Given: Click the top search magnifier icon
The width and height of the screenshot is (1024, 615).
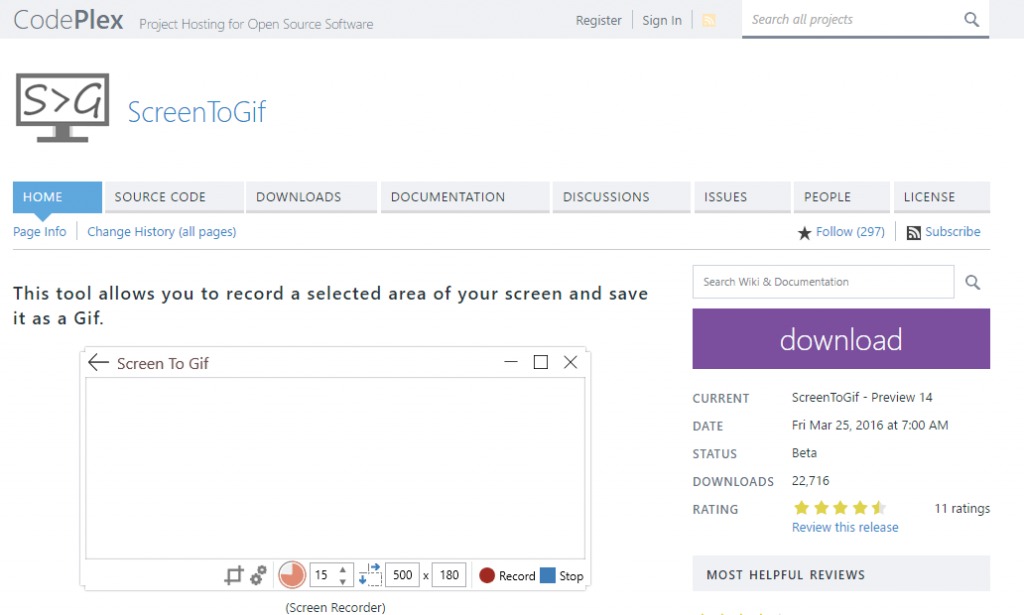Looking at the screenshot, I should [972, 20].
